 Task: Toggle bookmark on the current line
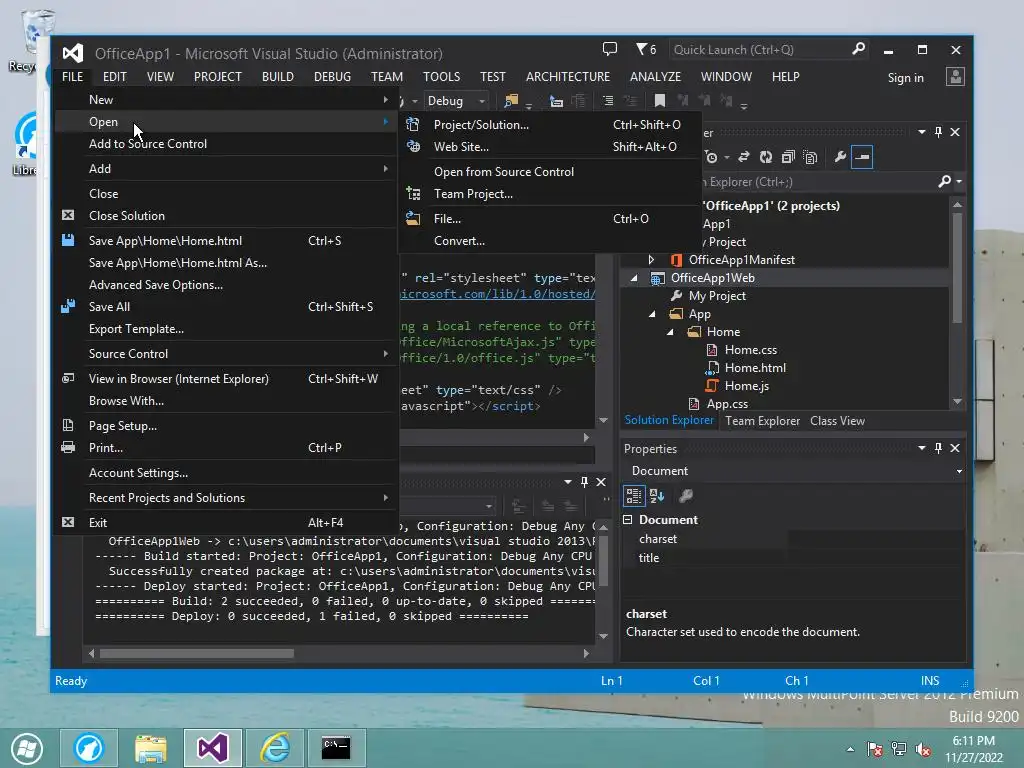click(x=660, y=101)
